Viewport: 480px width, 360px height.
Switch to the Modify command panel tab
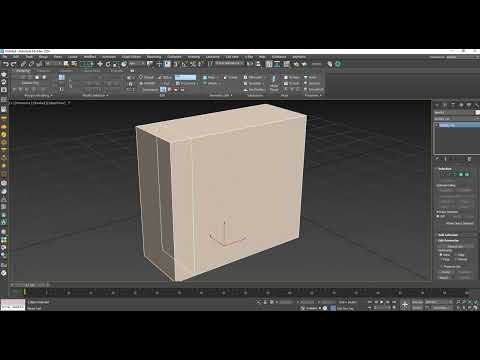(x=445, y=105)
